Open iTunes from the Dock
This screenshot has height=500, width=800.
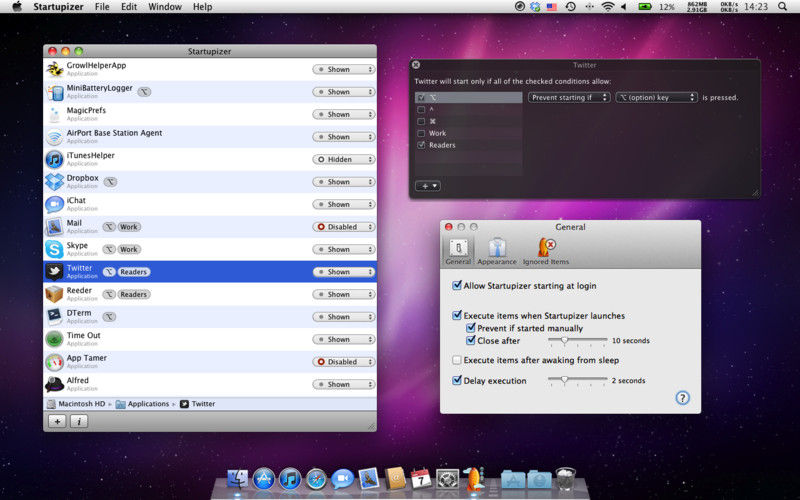[x=290, y=479]
